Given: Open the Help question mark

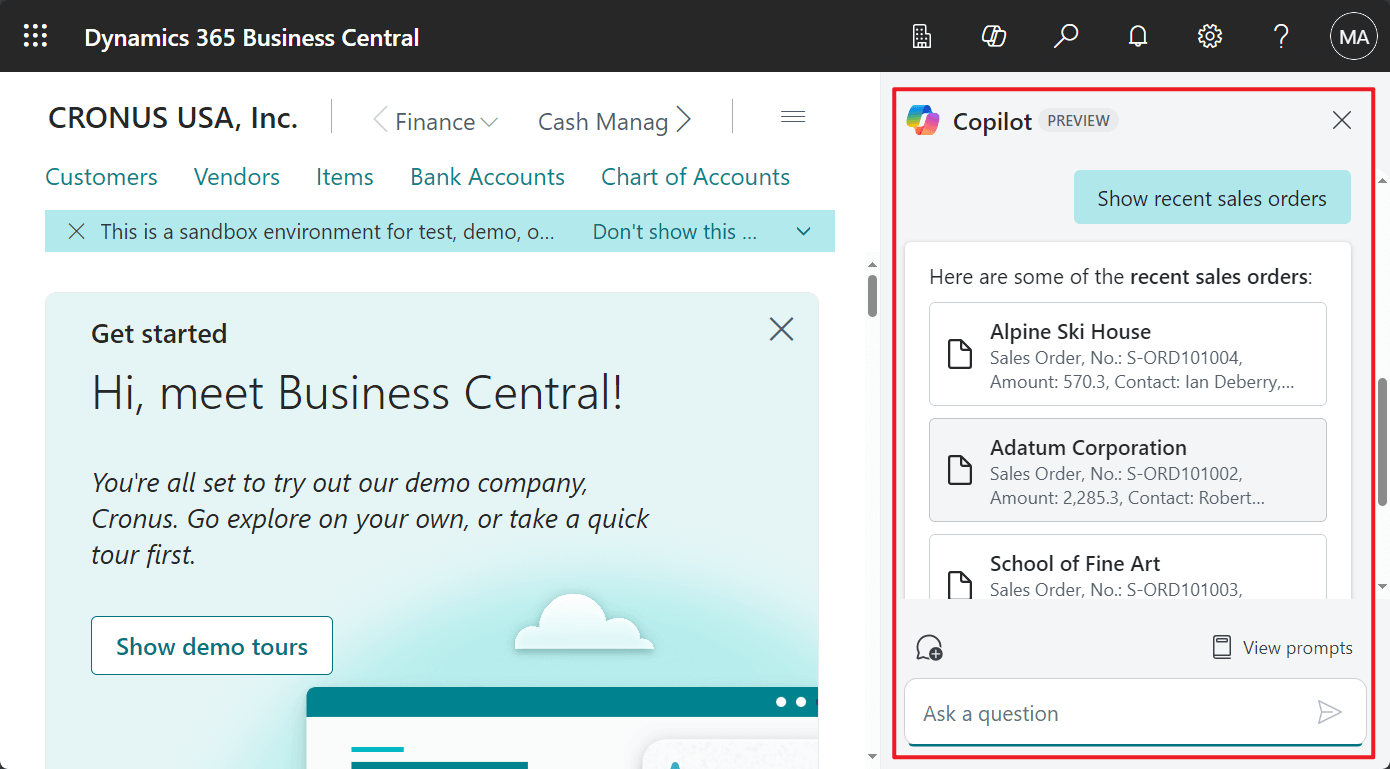Looking at the screenshot, I should [x=1281, y=36].
